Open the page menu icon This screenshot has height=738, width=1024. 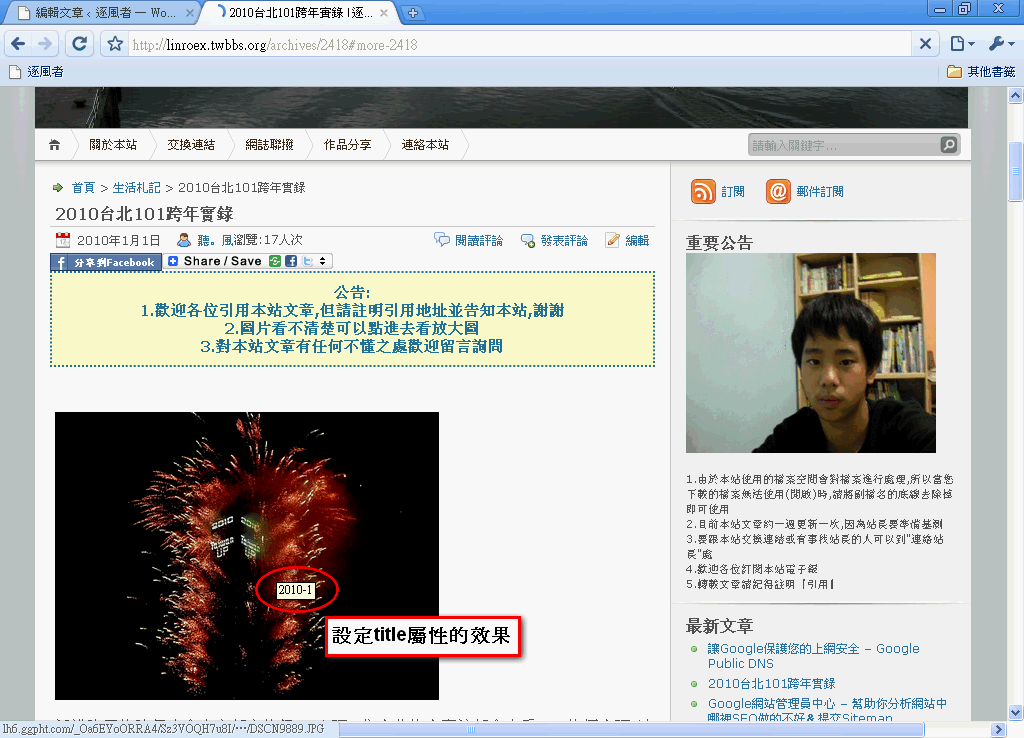coord(962,44)
